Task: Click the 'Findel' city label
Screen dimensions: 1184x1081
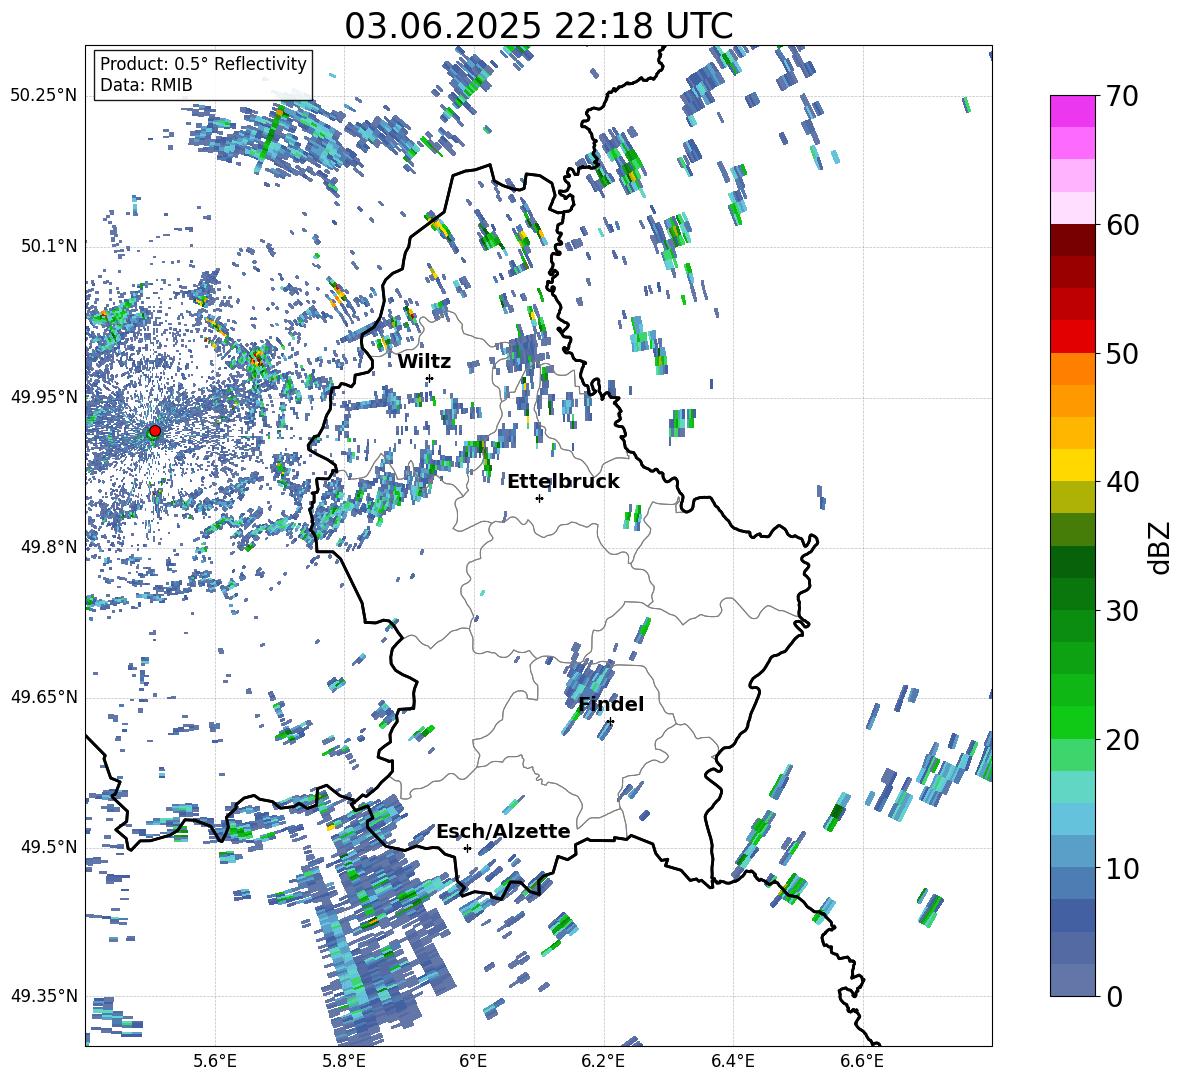Action: point(611,704)
